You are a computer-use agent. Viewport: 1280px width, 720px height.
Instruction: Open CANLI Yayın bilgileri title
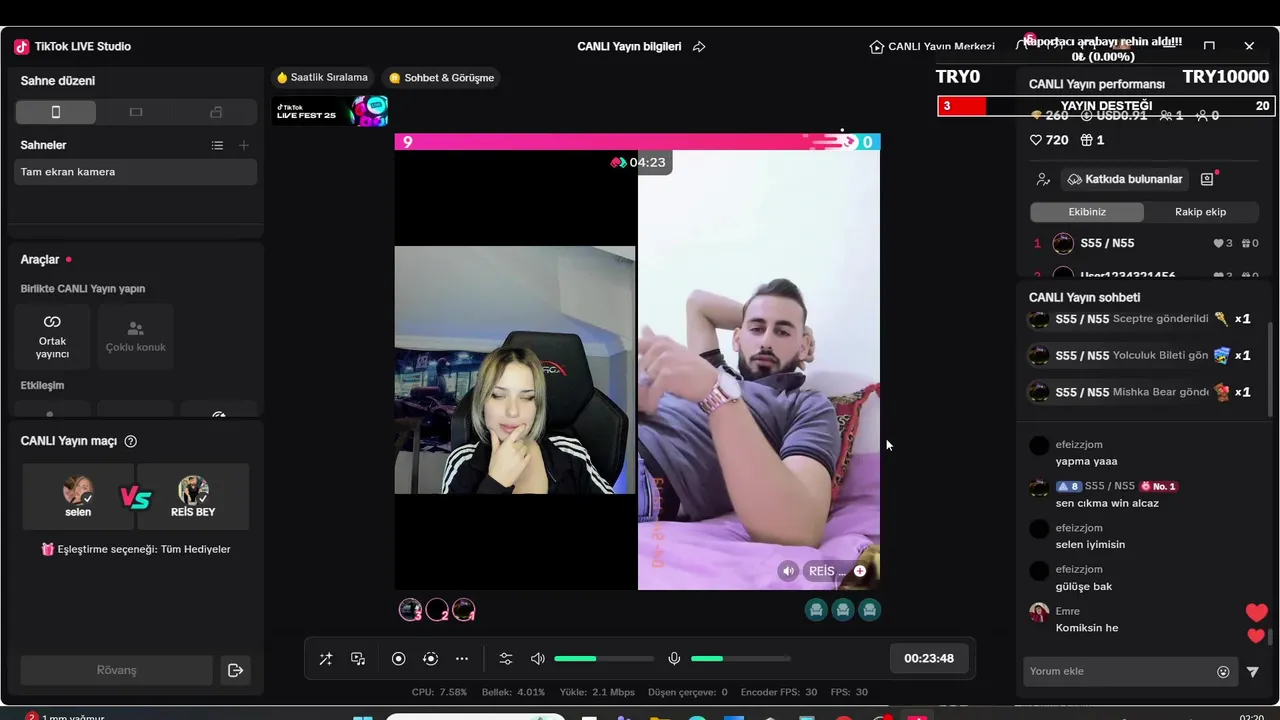(629, 47)
